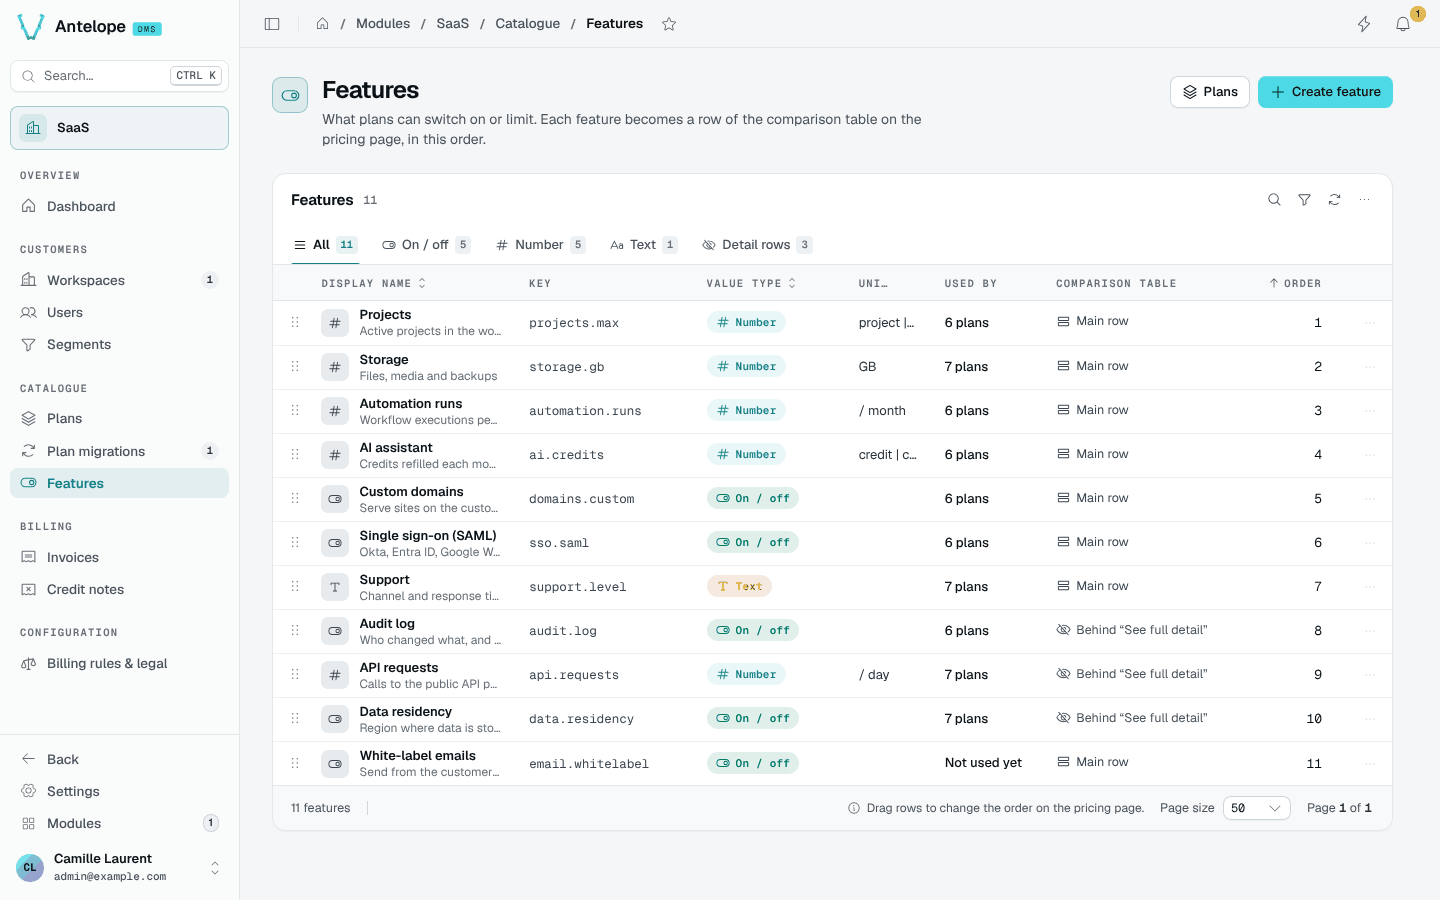The image size is (1440, 900).
Task: Go to the home breadcrumb icon
Action: [322, 24]
